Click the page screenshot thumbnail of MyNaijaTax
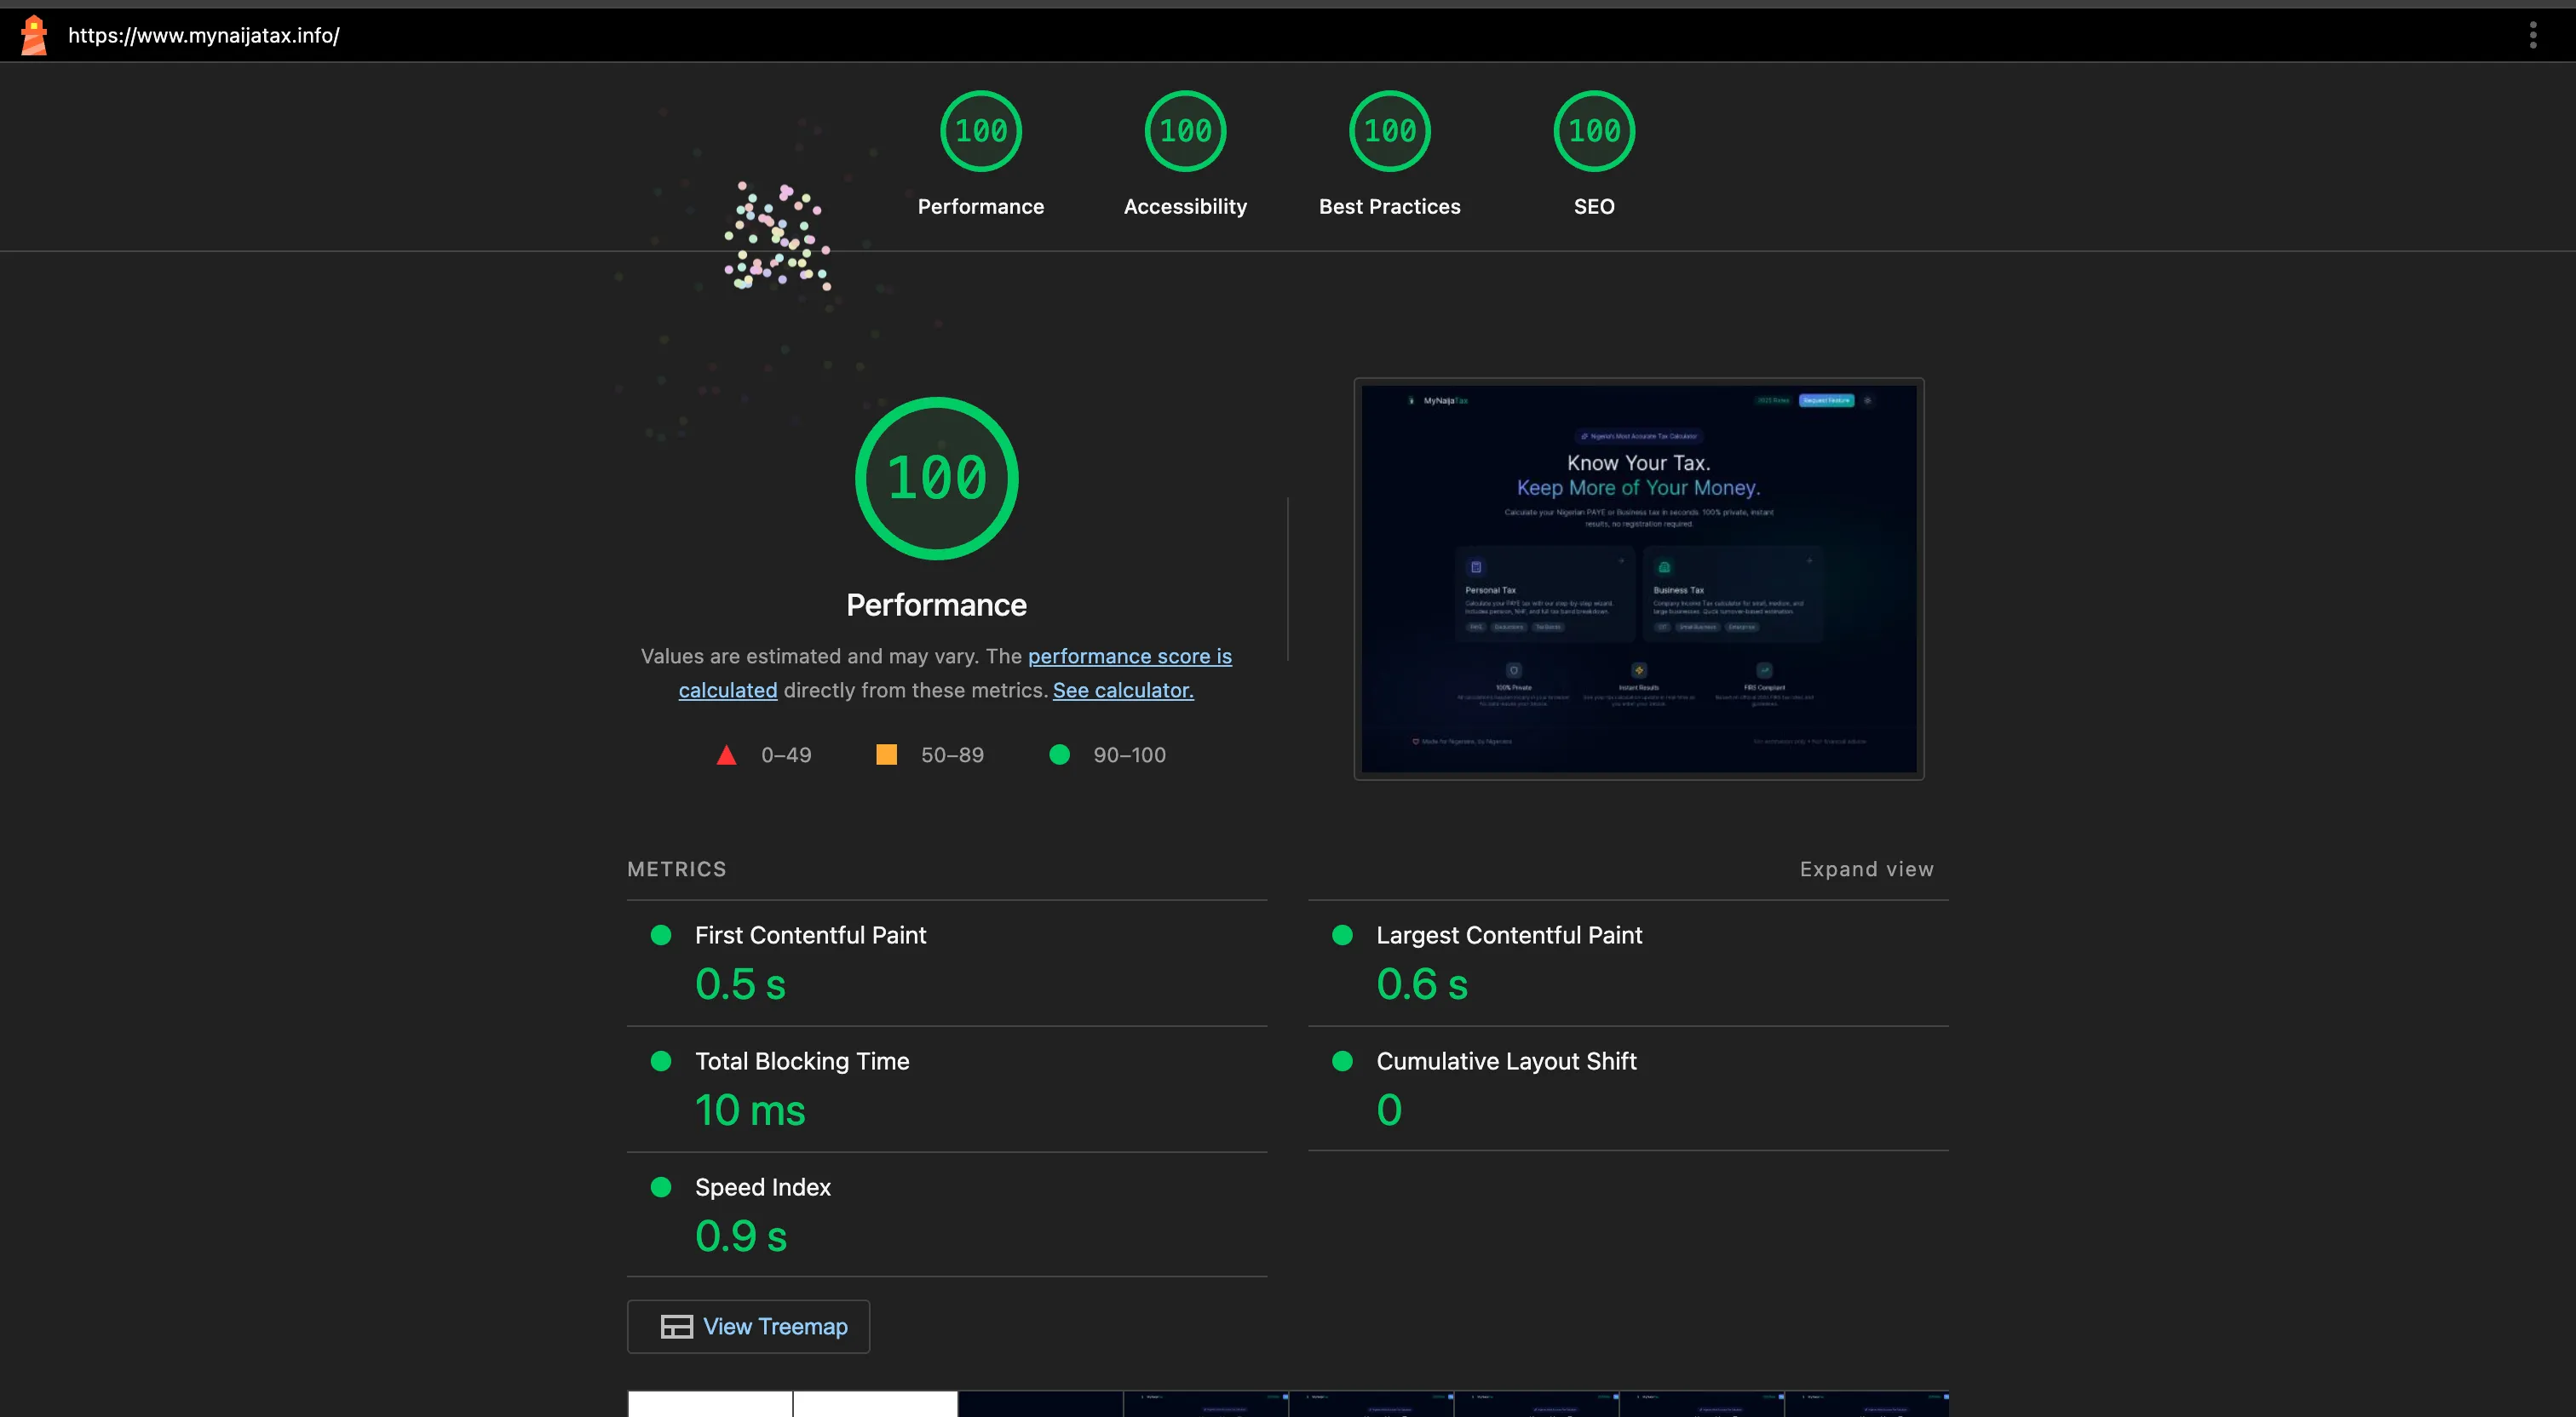The width and height of the screenshot is (2576, 1417). pos(1638,580)
